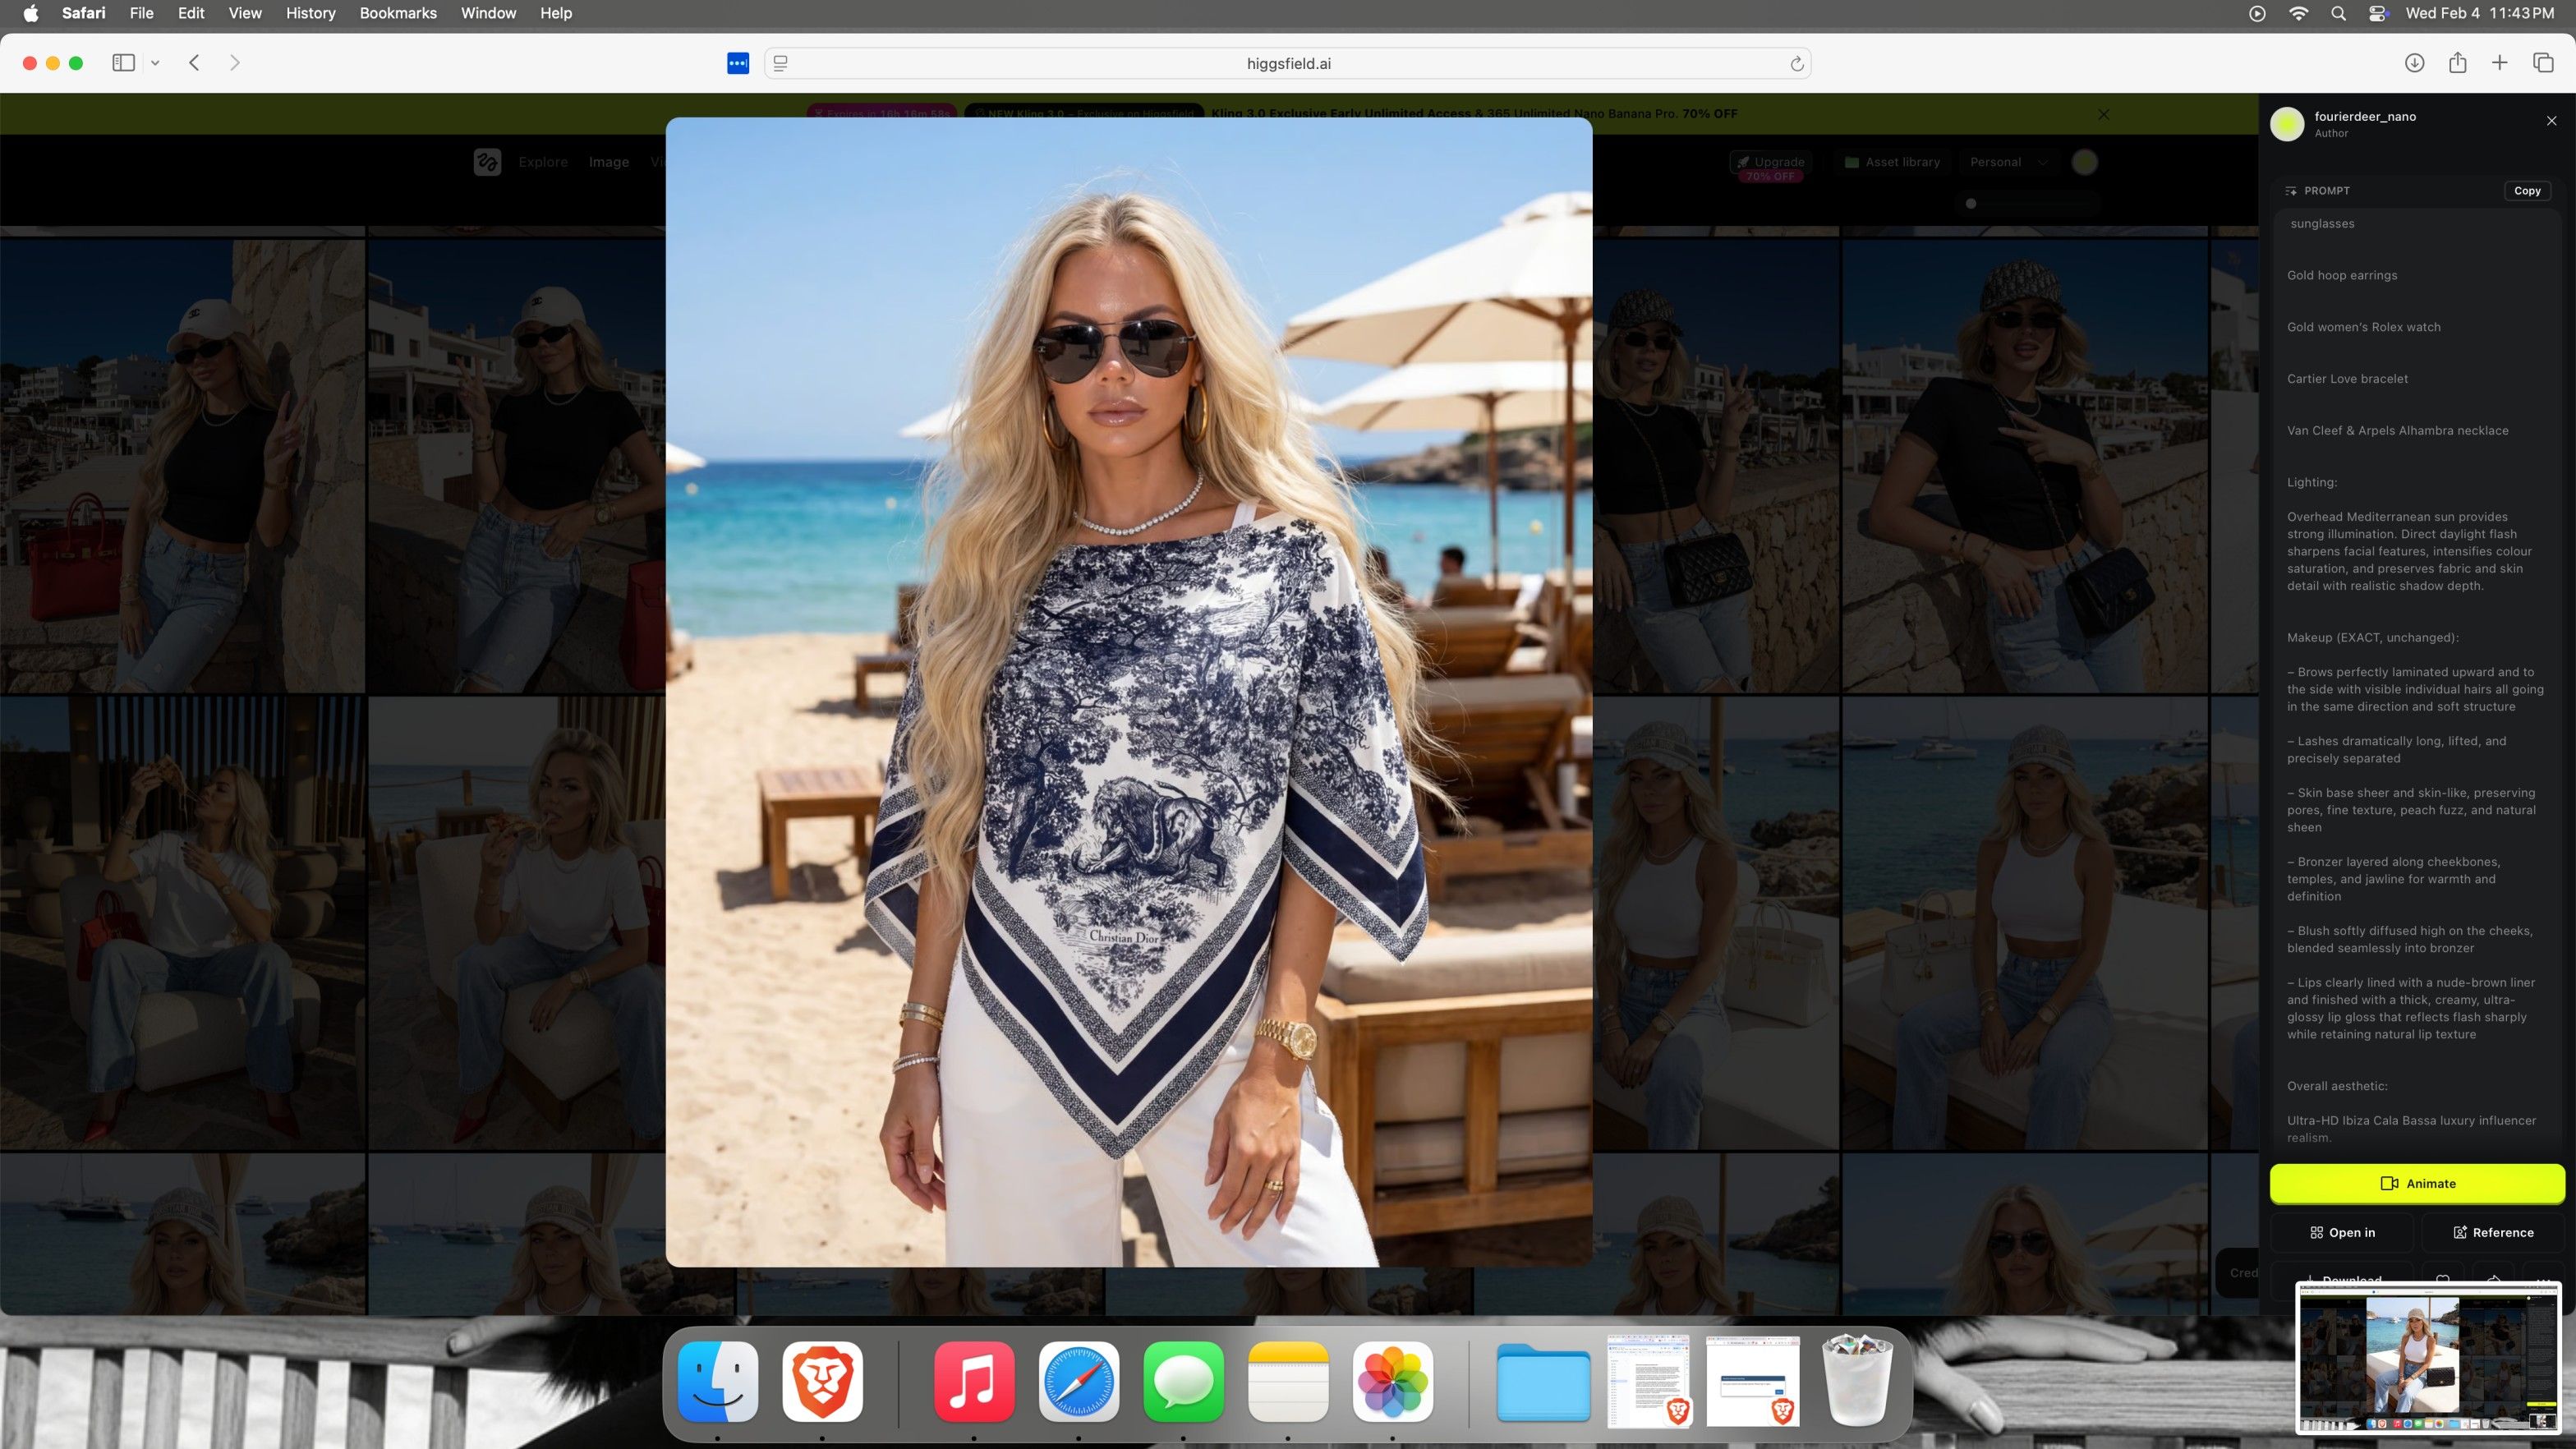Screen dimensions: 2576x1449
Task: Open the Bookmarks menu
Action: [x=397, y=13]
